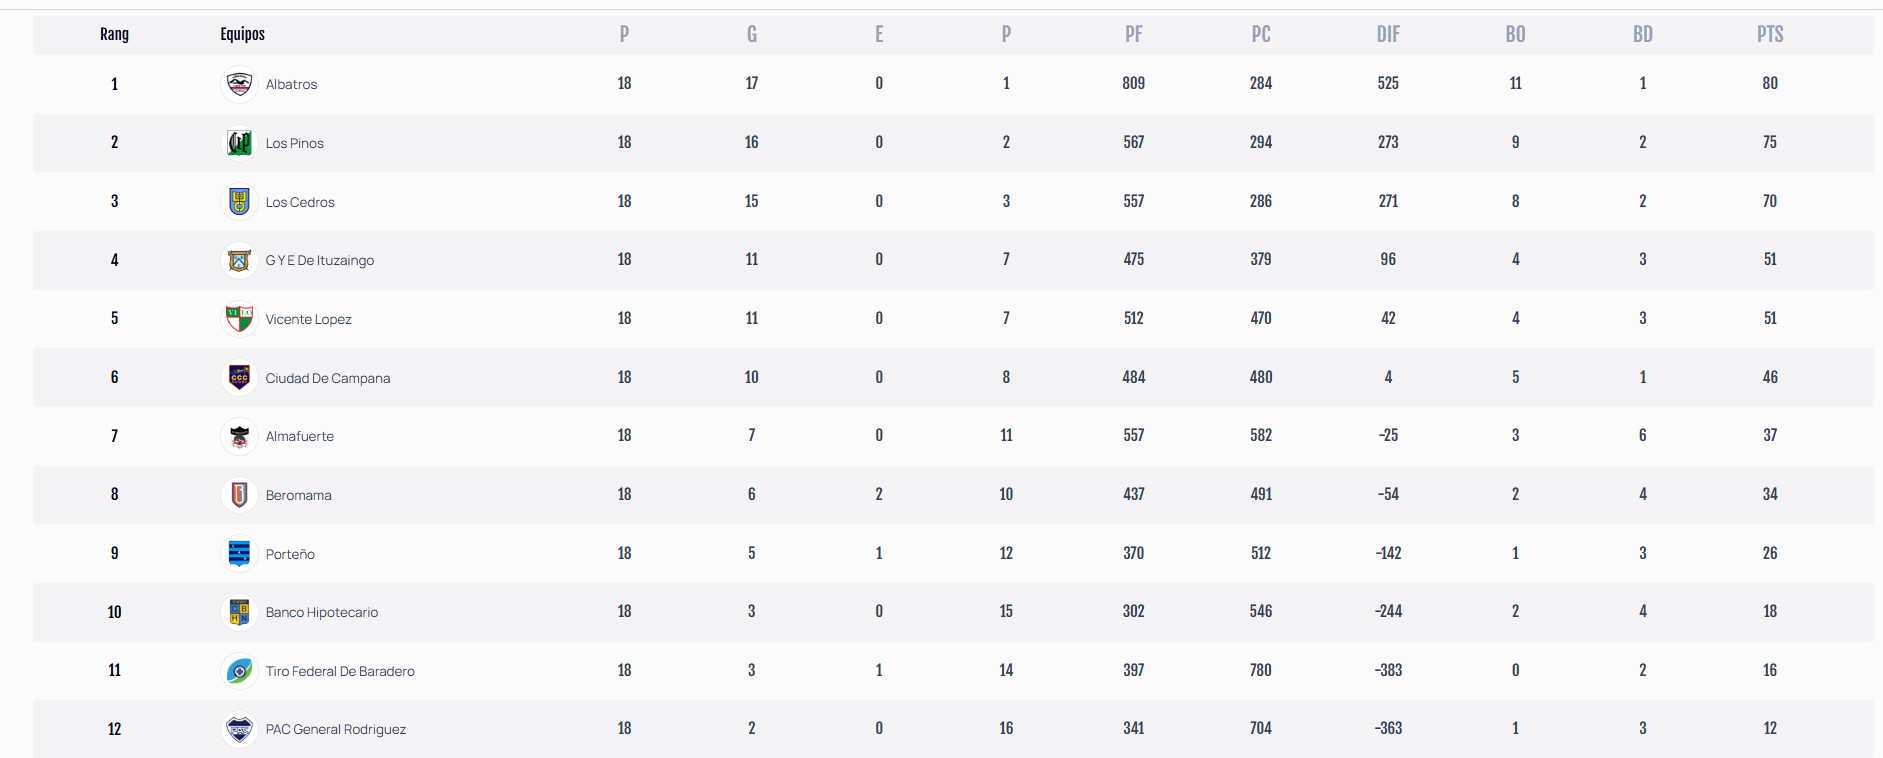The height and width of the screenshot is (758, 1883).
Task: Sort by the PF points-for header
Action: pos(1133,34)
